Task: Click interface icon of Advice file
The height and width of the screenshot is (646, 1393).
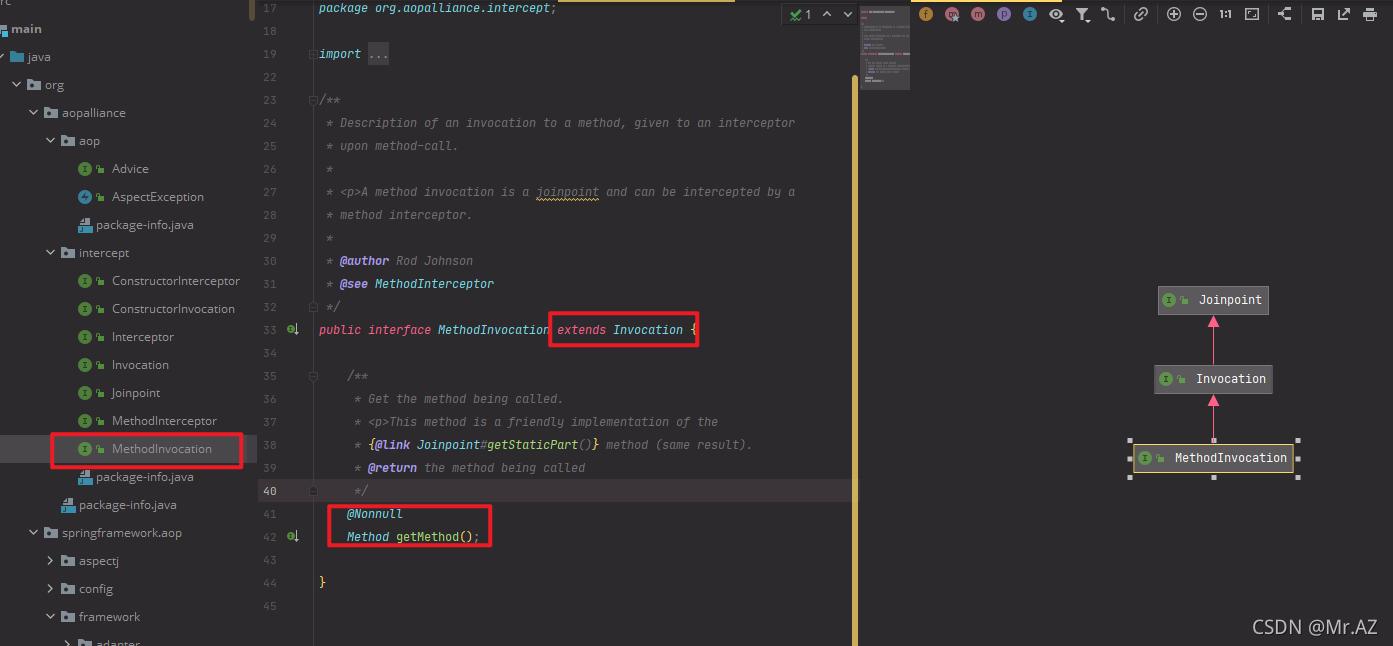Action: [85, 169]
